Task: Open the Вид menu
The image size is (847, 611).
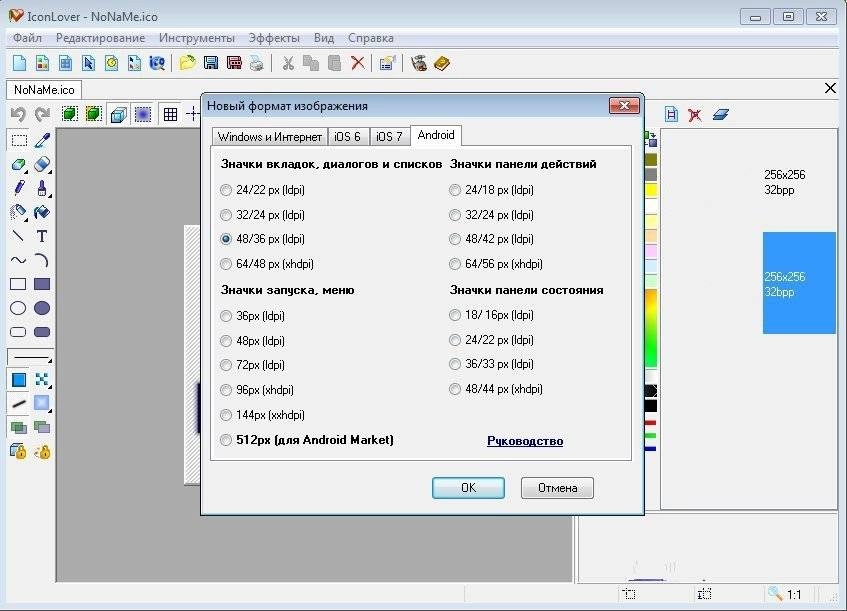Action: click(324, 38)
